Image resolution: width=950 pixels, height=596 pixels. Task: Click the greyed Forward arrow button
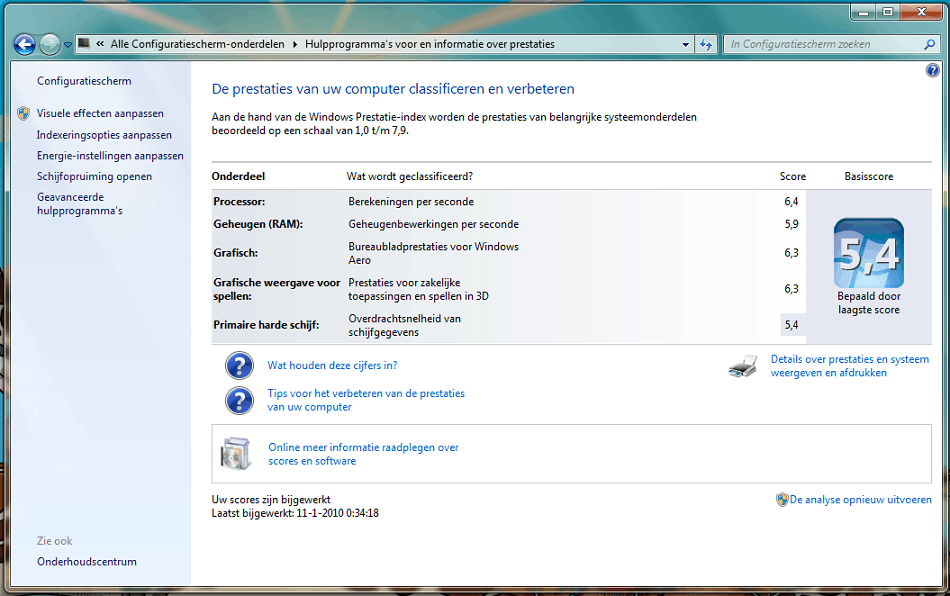click(x=50, y=44)
